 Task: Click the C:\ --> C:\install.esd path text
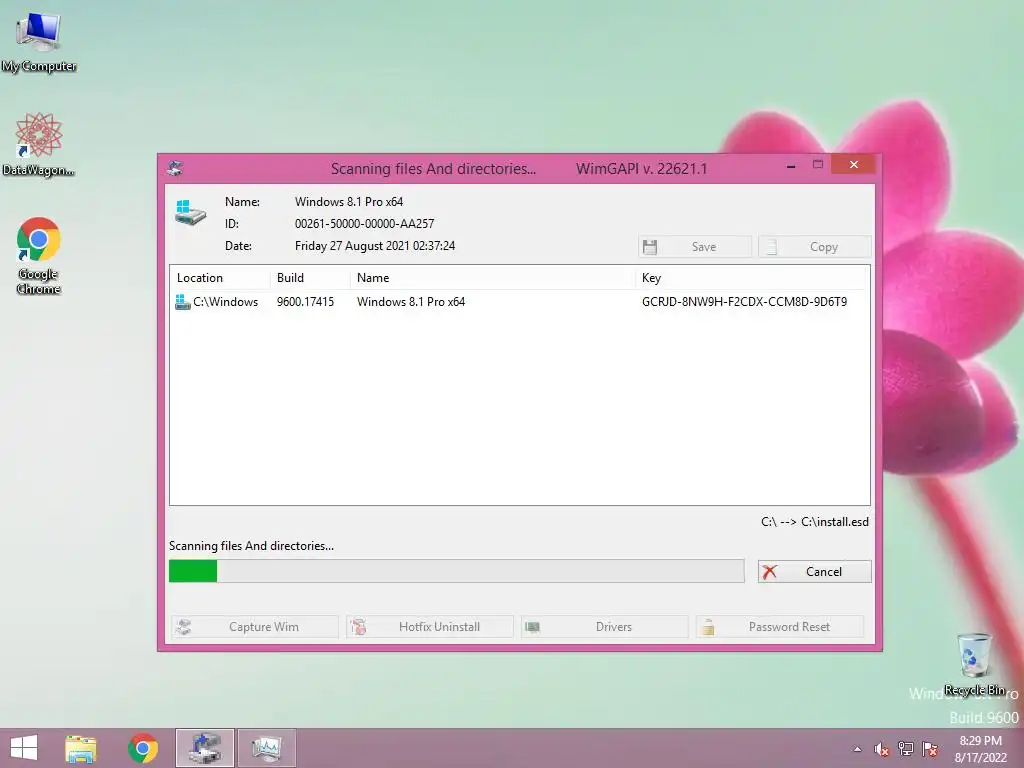[x=814, y=522]
